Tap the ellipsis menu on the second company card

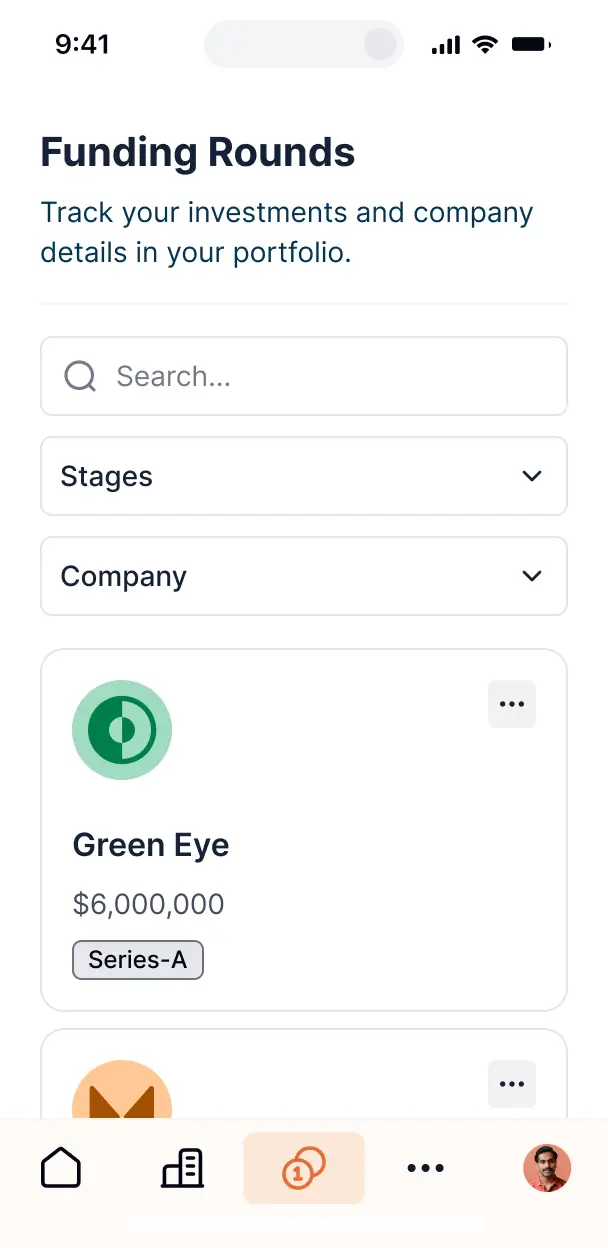click(511, 1084)
